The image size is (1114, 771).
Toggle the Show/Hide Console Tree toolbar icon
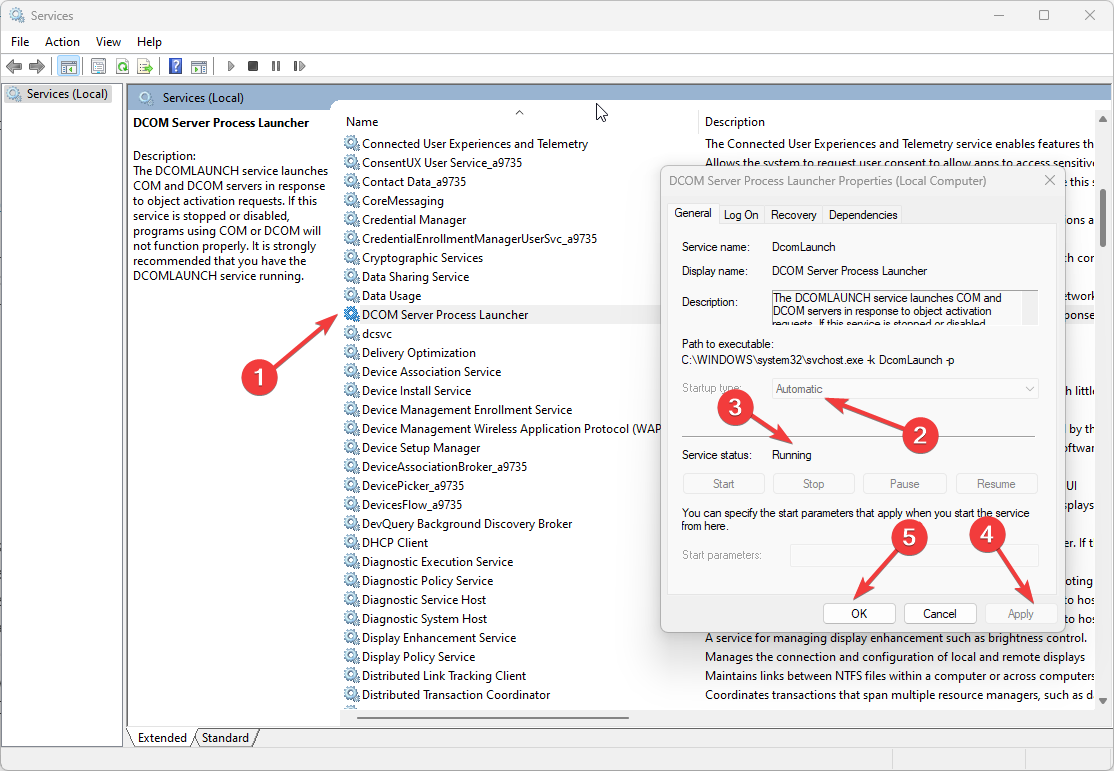tap(68, 66)
